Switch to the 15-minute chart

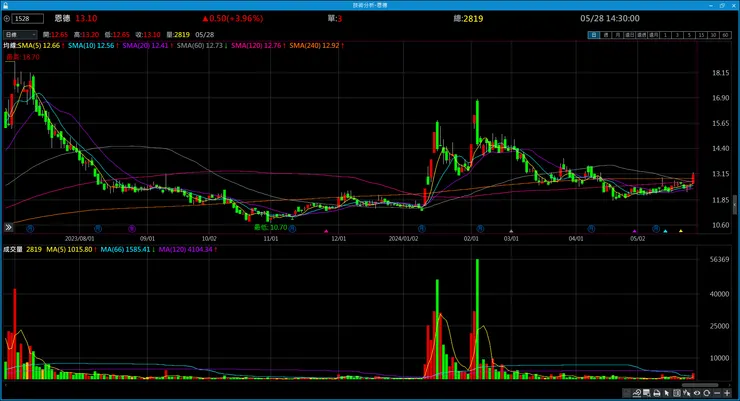point(701,35)
